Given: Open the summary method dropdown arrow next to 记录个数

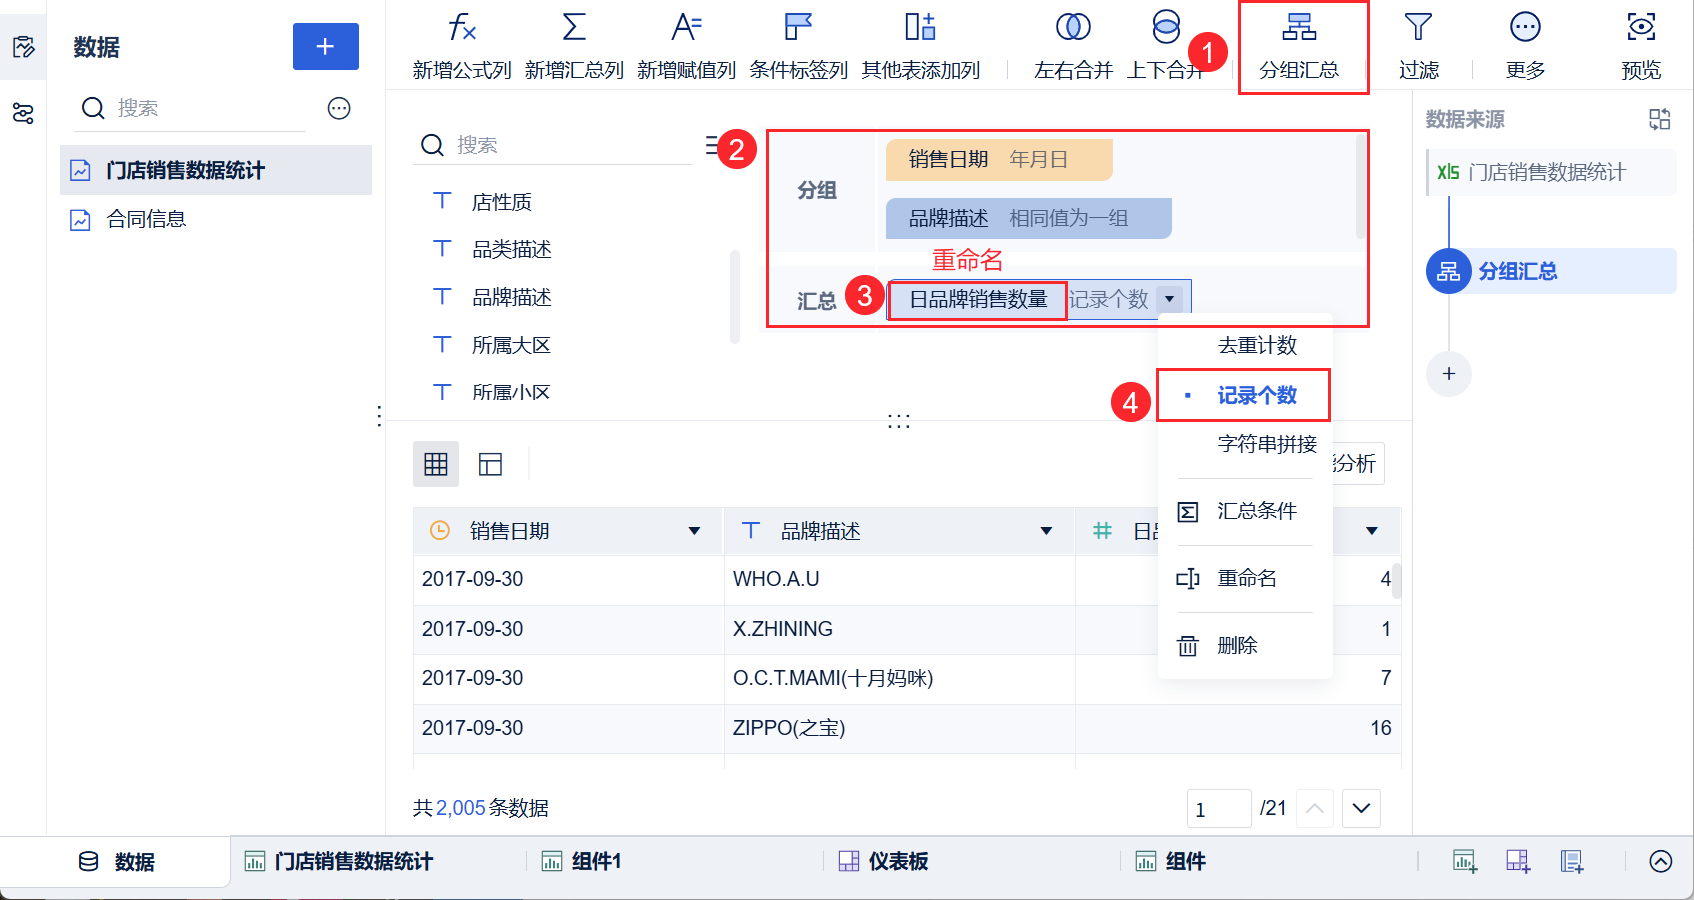Looking at the screenshot, I should point(1169,299).
